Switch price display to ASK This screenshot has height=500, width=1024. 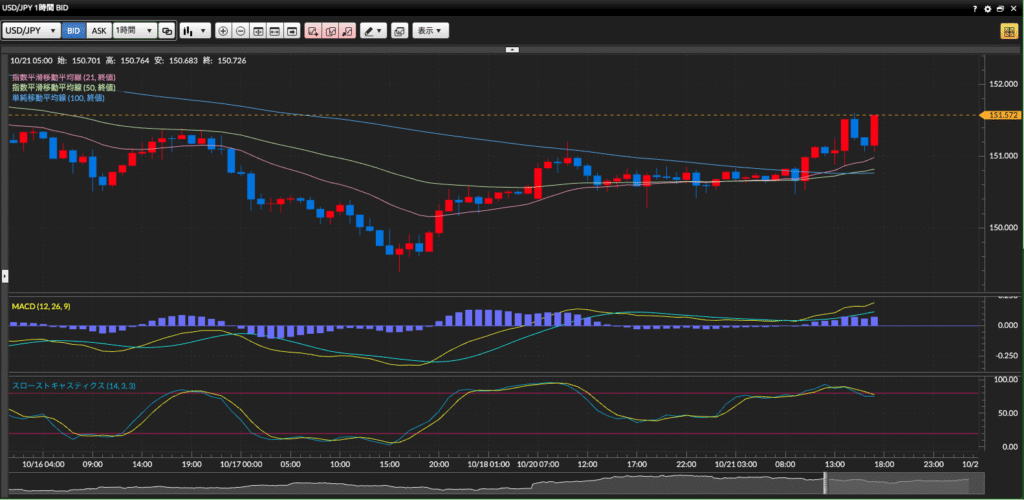[x=98, y=31]
